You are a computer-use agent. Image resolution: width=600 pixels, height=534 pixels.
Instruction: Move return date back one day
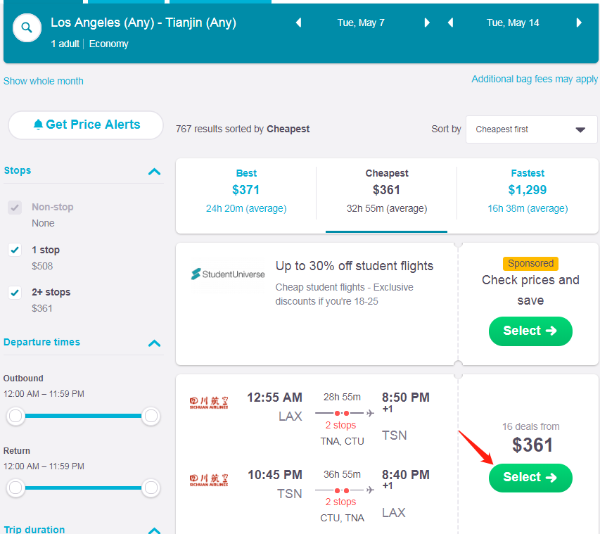pyautogui.click(x=449, y=22)
